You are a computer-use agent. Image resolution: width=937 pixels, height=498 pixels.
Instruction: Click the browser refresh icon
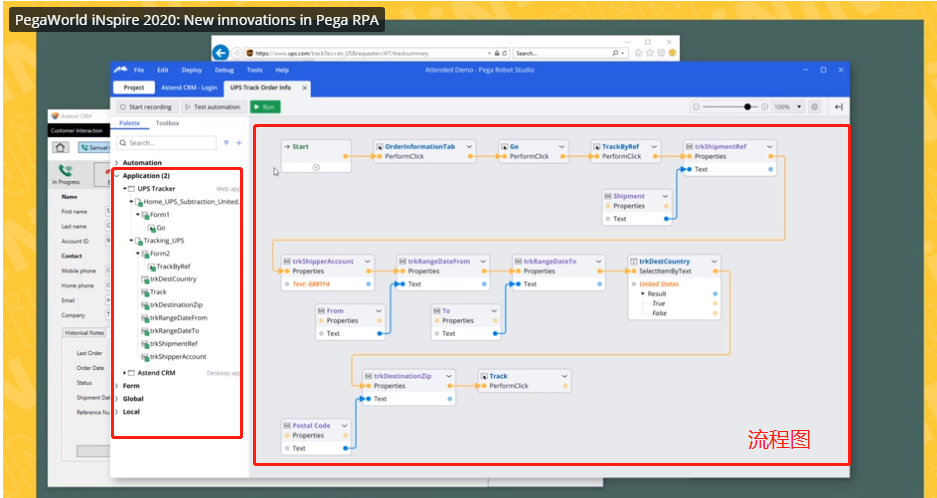pyautogui.click(x=506, y=53)
